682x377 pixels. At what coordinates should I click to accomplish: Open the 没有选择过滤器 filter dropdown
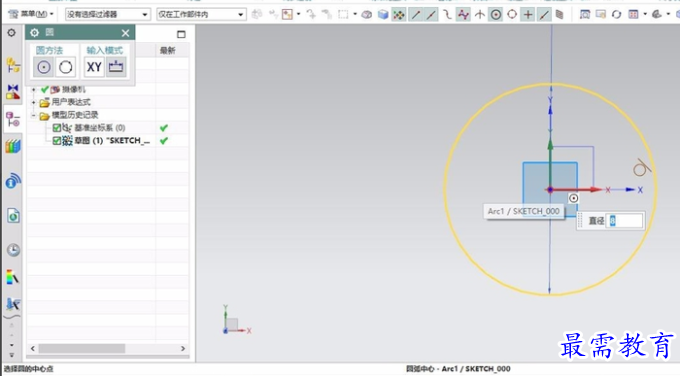point(107,14)
